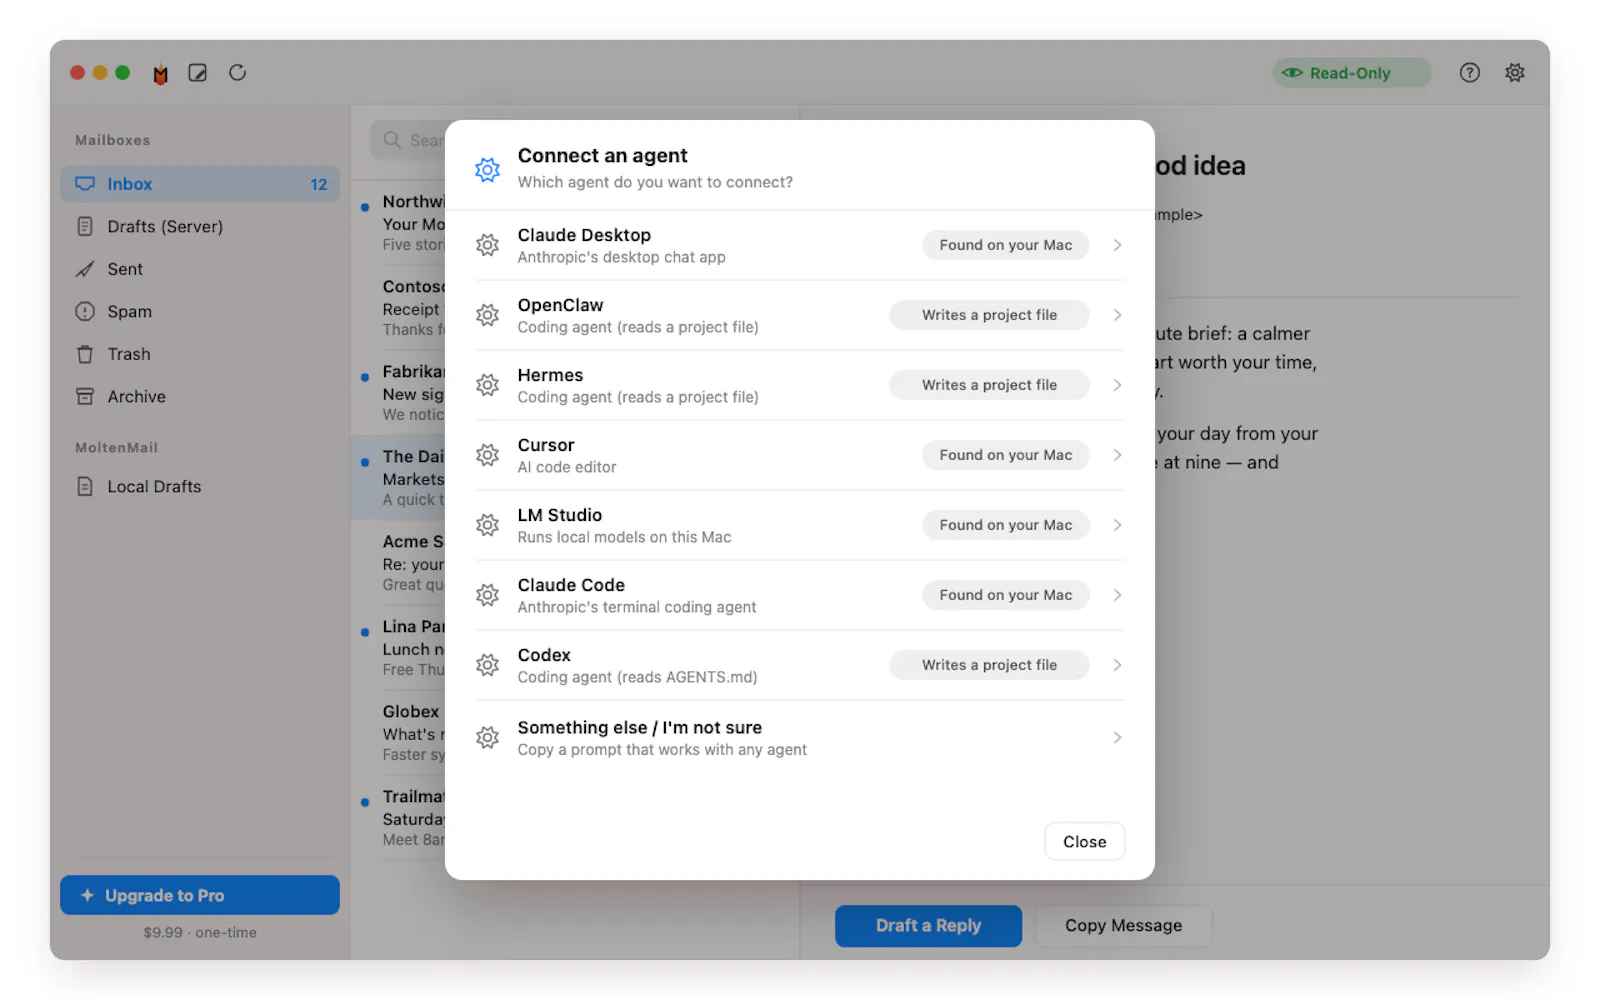Expand Claude Desktop row chevron

tap(1117, 245)
